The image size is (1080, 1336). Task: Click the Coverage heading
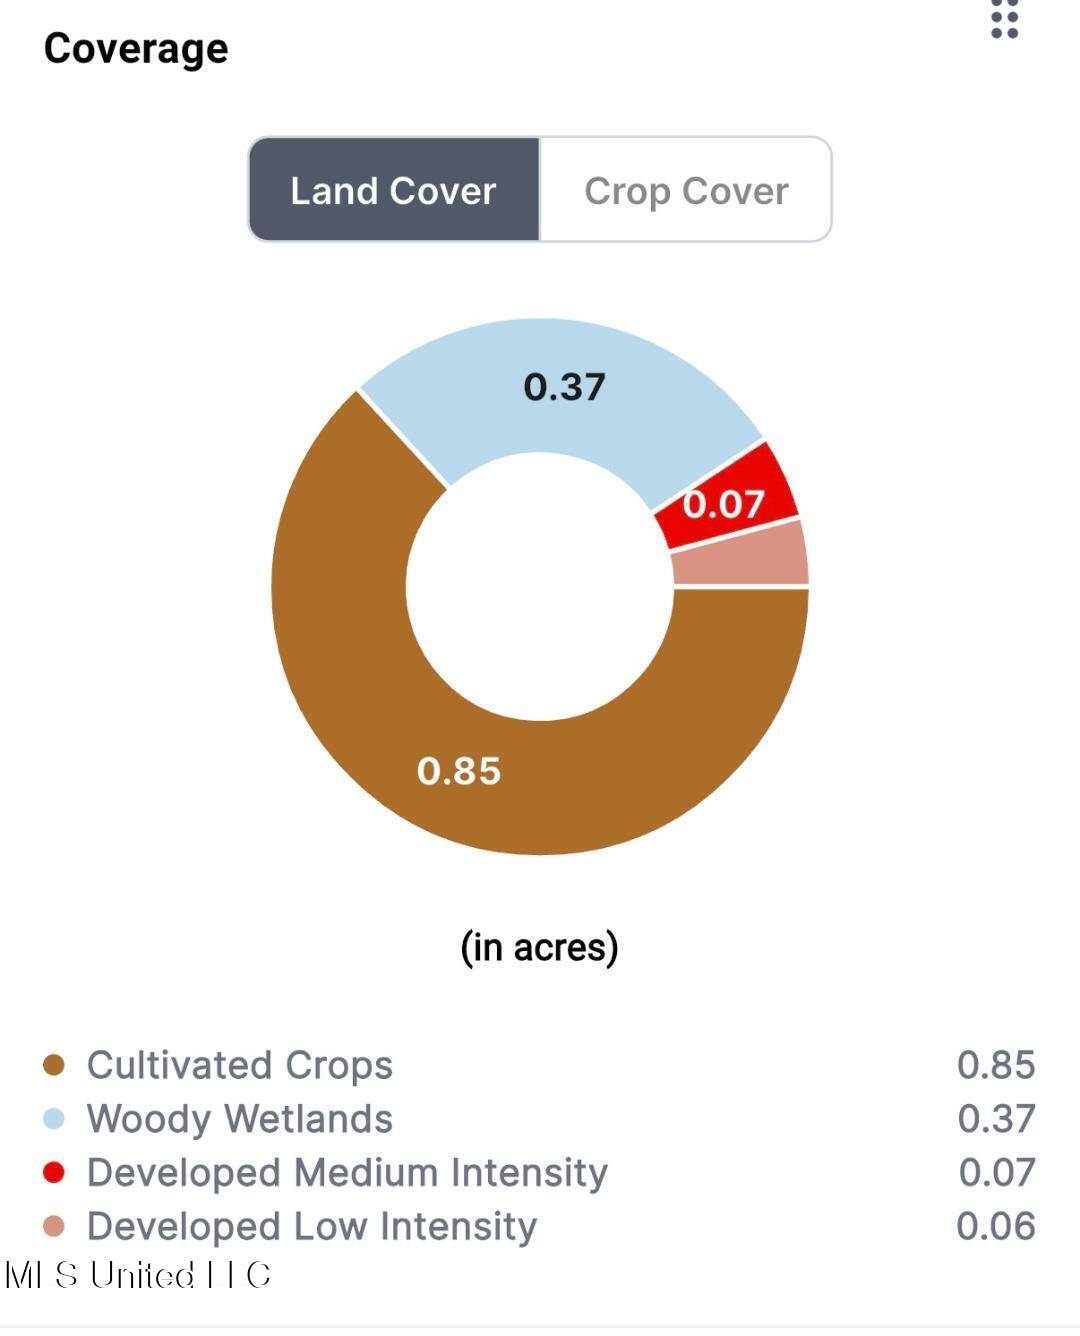coord(136,48)
